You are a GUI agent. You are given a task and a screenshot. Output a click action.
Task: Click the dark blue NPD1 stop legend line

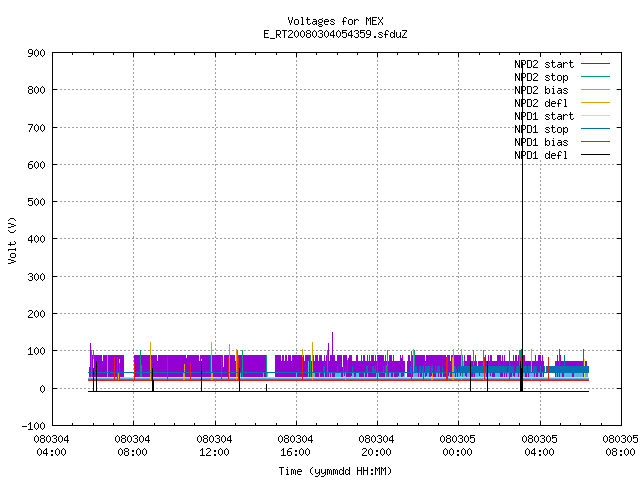[x=596, y=129]
